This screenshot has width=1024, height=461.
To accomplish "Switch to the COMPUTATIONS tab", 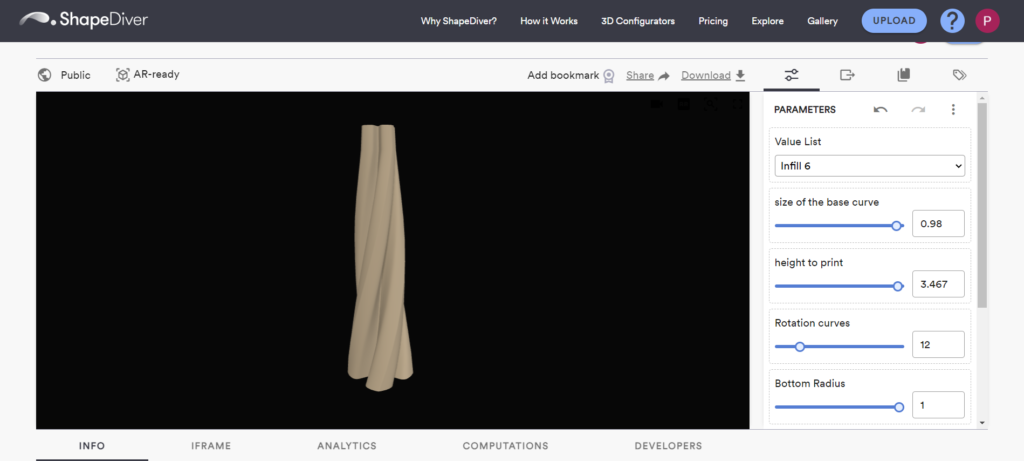I will click(505, 446).
